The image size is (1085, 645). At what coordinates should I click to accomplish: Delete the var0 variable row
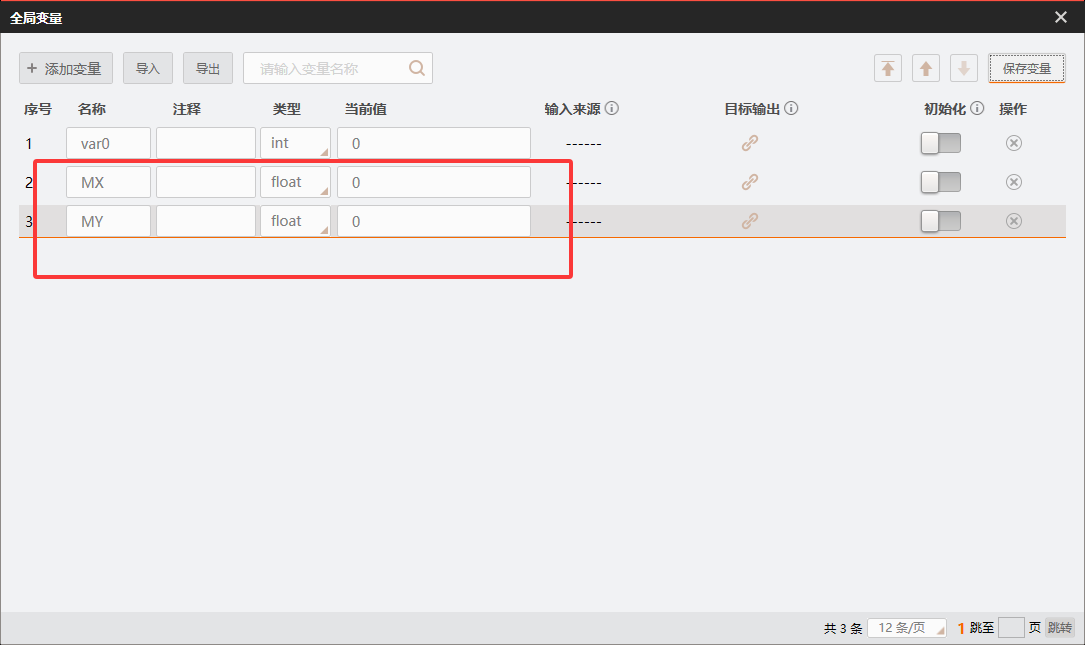tap(1014, 143)
